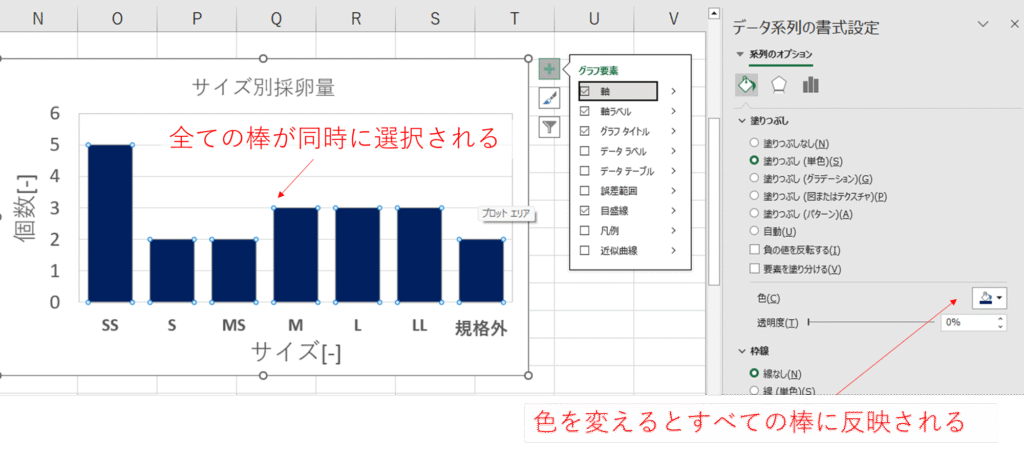Select column header U
Image resolution: width=1024 pixels, height=454 pixels.
click(x=594, y=17)
